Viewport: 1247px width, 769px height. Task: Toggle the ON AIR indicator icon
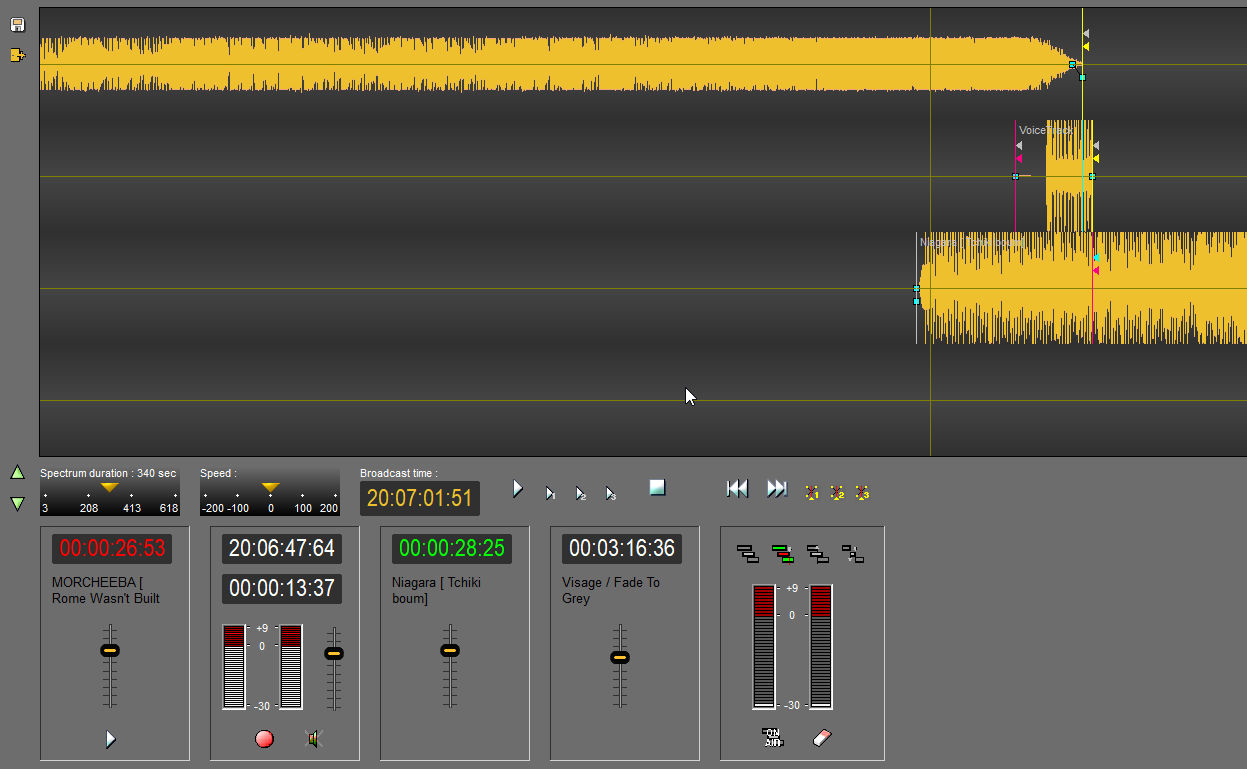pyautogui.click(x=772, y=738)
